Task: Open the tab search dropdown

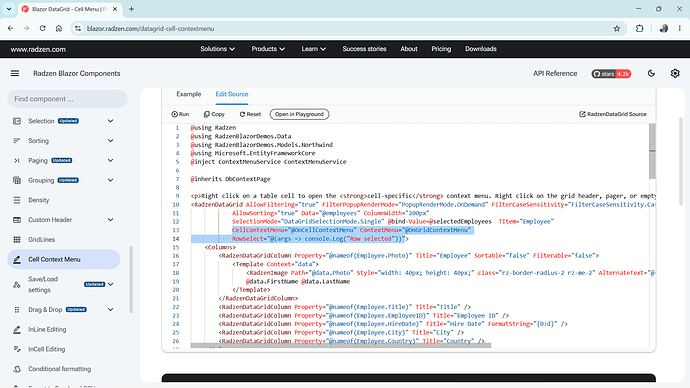Action: pyautogui.click(x=9, y=9)
